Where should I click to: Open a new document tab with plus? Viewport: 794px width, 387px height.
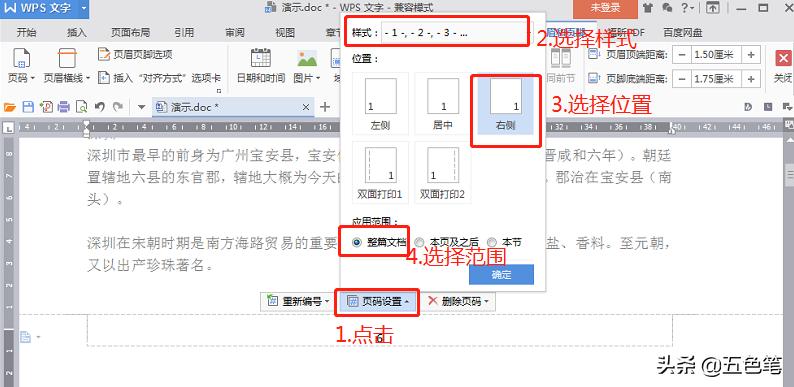click(325, 107)
